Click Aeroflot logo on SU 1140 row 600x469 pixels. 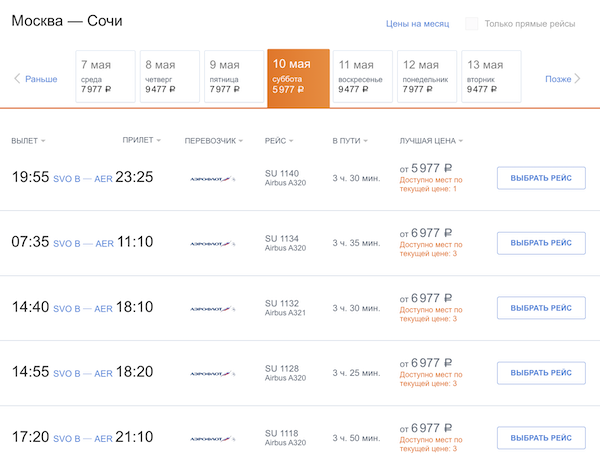[x=212, y=179]
